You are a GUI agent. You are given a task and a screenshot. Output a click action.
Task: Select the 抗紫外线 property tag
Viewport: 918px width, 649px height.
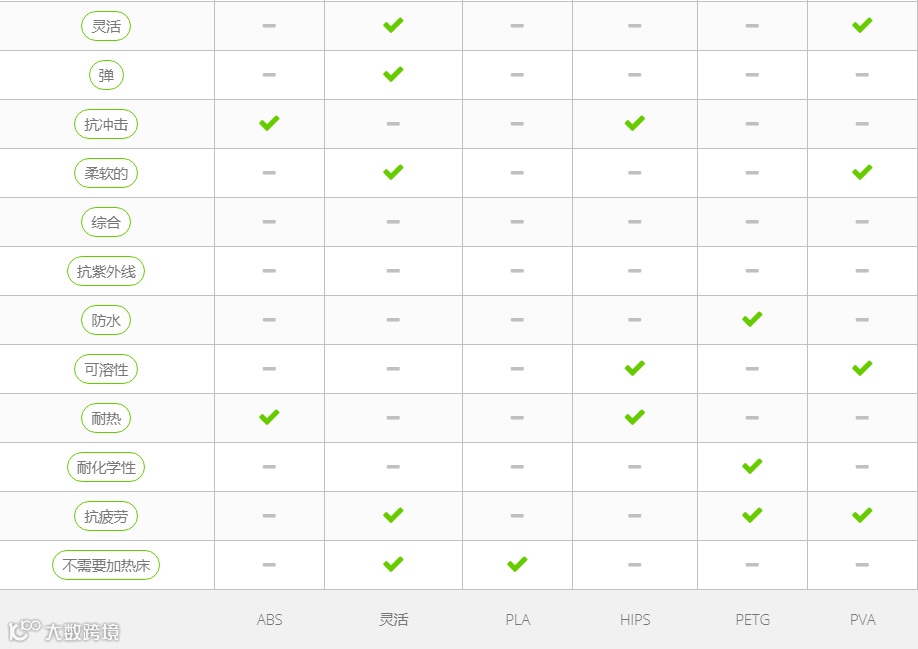(106, 271)
